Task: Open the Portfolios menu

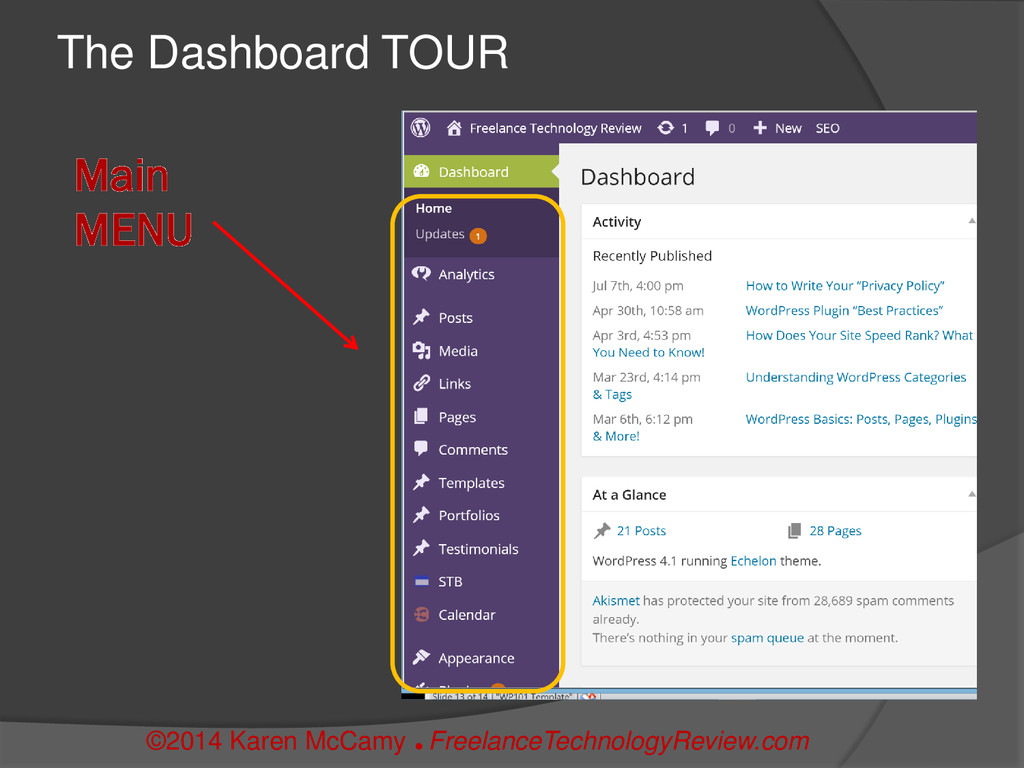Action: pos(469,515)
